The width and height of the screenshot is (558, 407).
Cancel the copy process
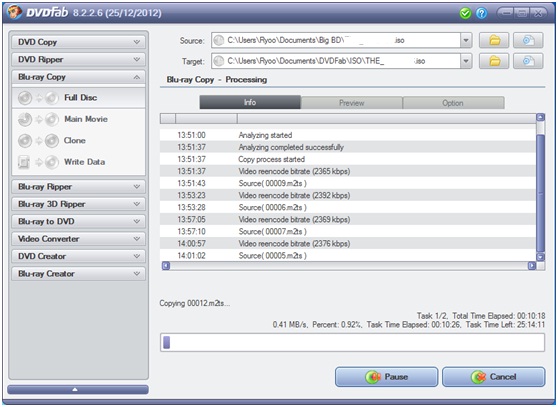click(494, 377)
